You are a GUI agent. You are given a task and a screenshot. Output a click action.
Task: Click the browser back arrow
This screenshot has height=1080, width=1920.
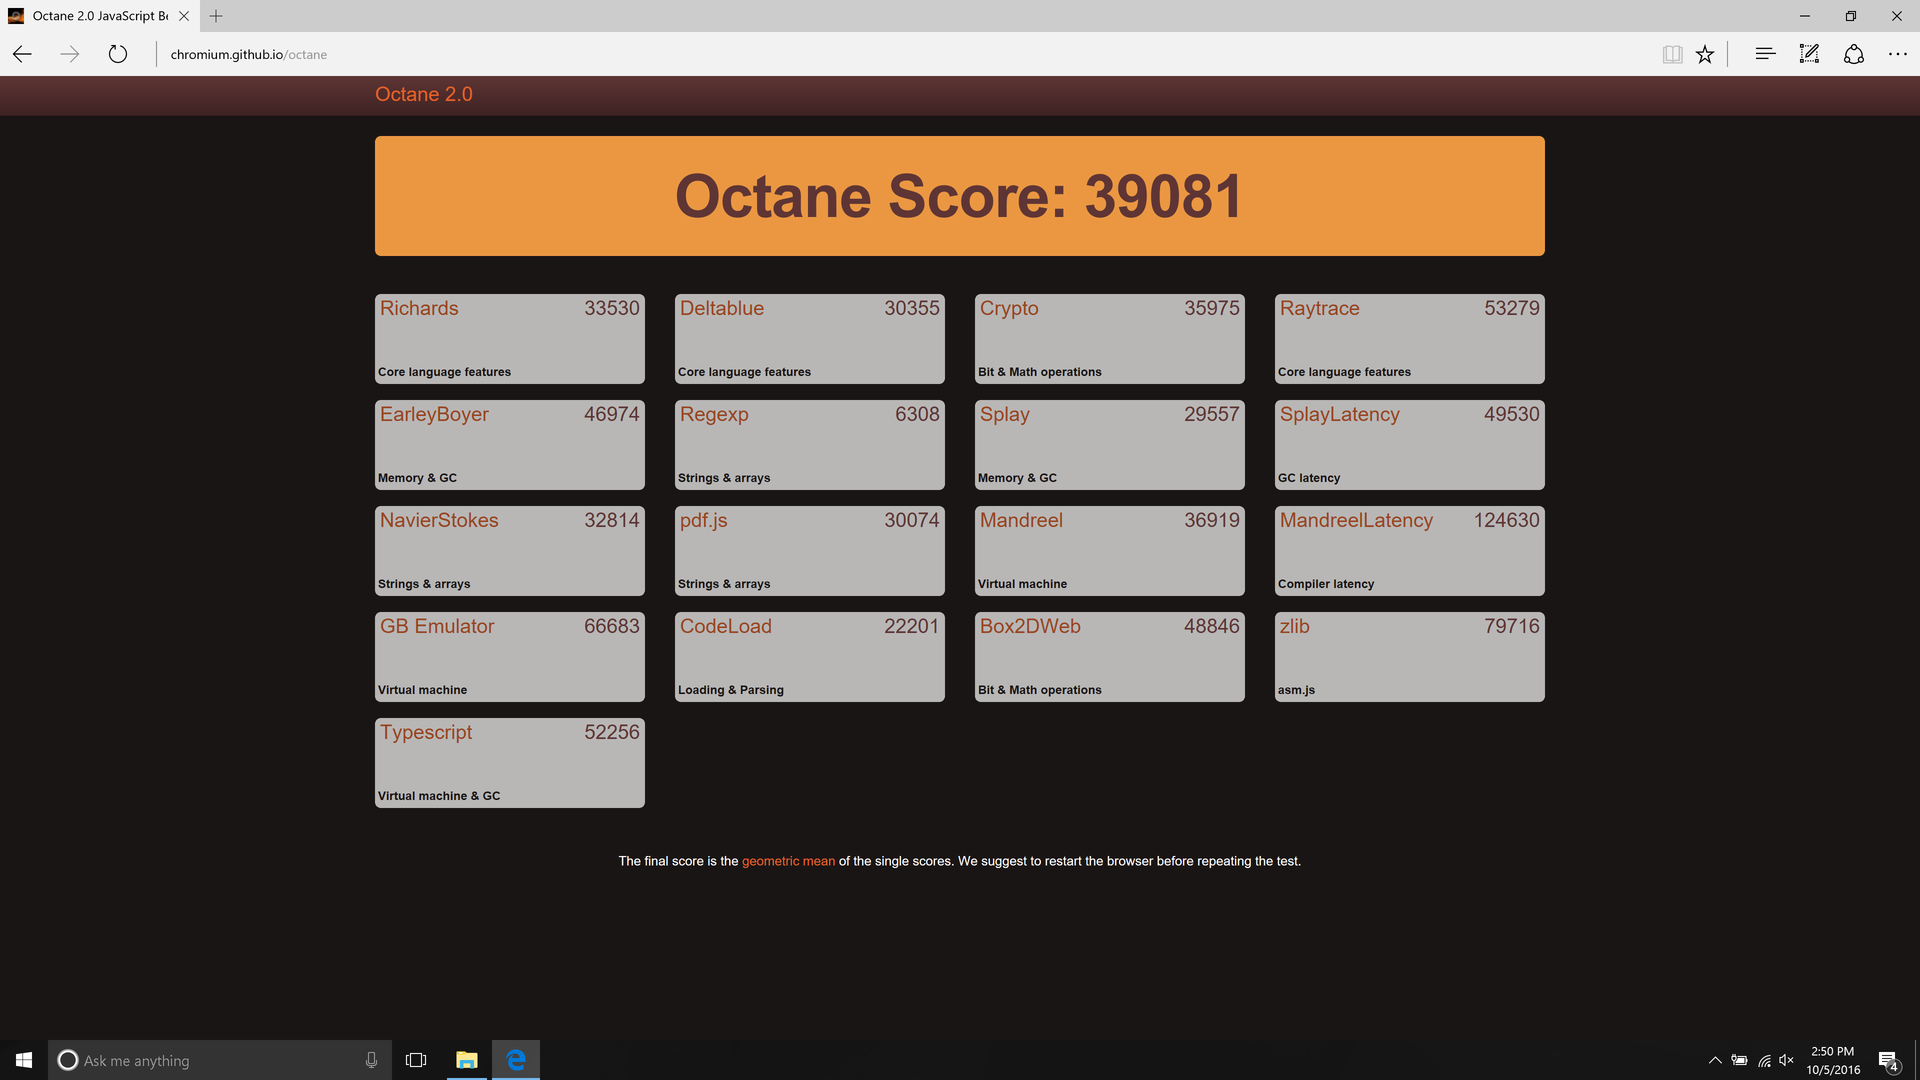[22, 54]
